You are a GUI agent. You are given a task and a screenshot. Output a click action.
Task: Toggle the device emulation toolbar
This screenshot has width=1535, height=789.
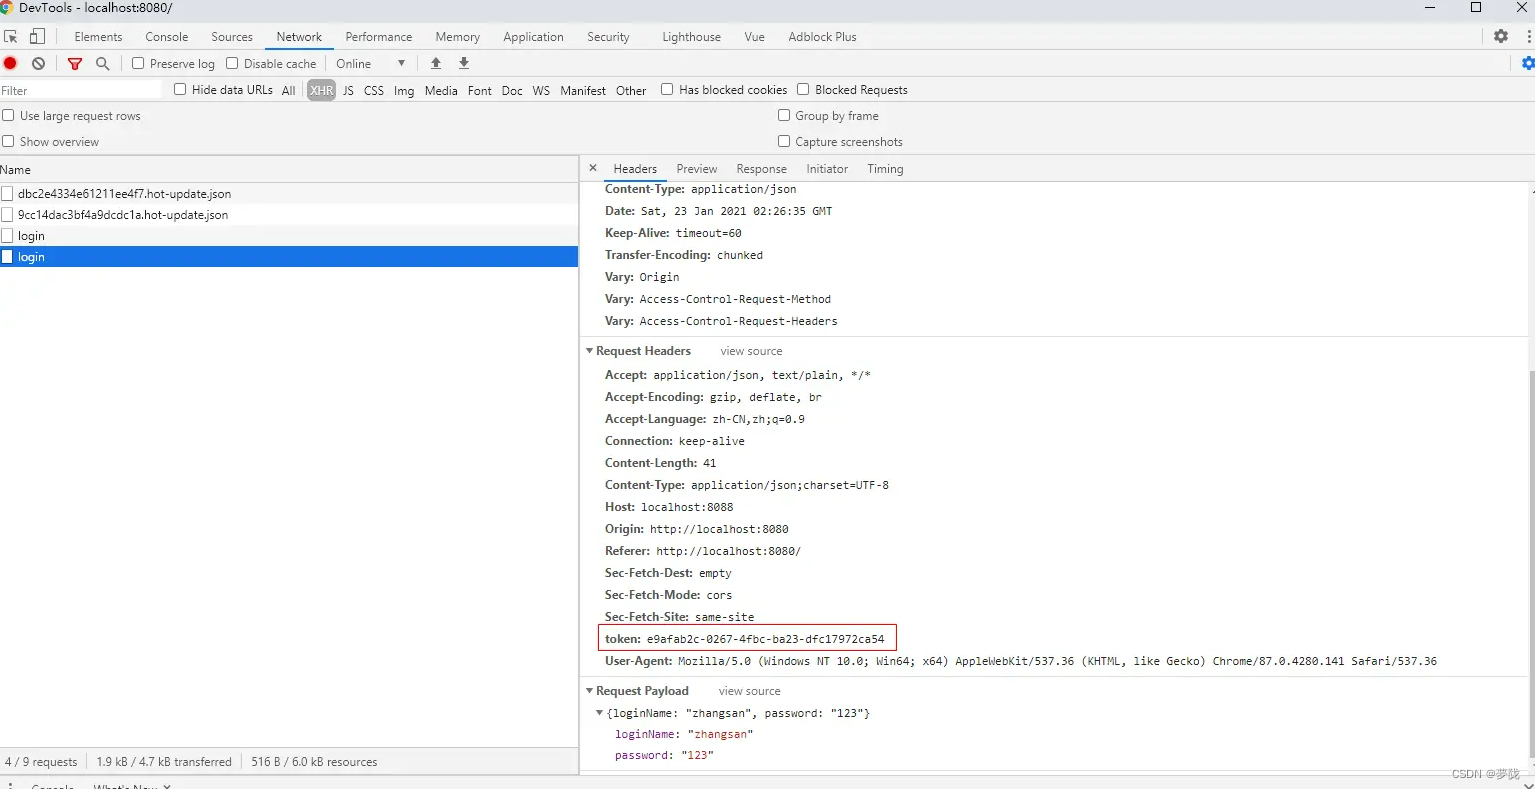click(37, 36)
